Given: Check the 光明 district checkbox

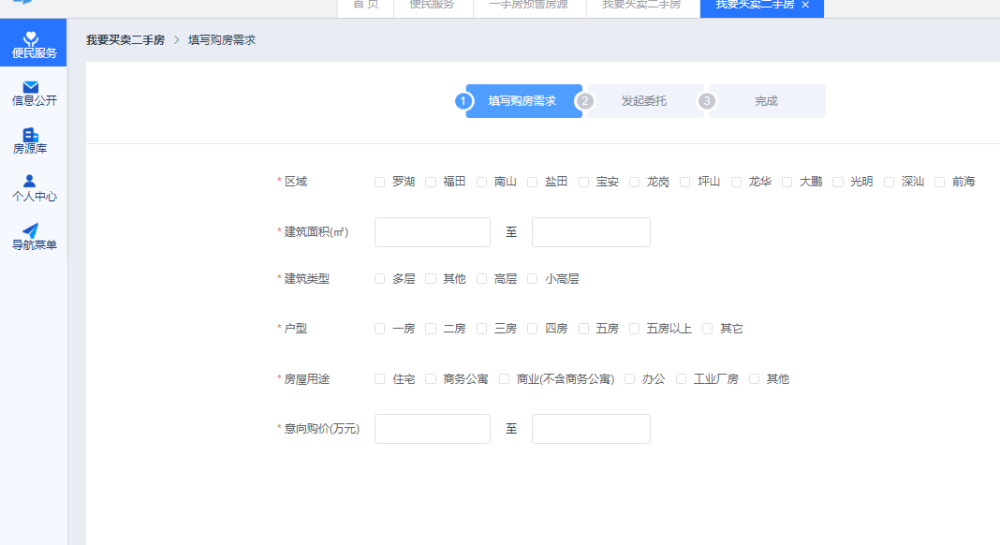Looking at the screenshot, I should point(838,182).
